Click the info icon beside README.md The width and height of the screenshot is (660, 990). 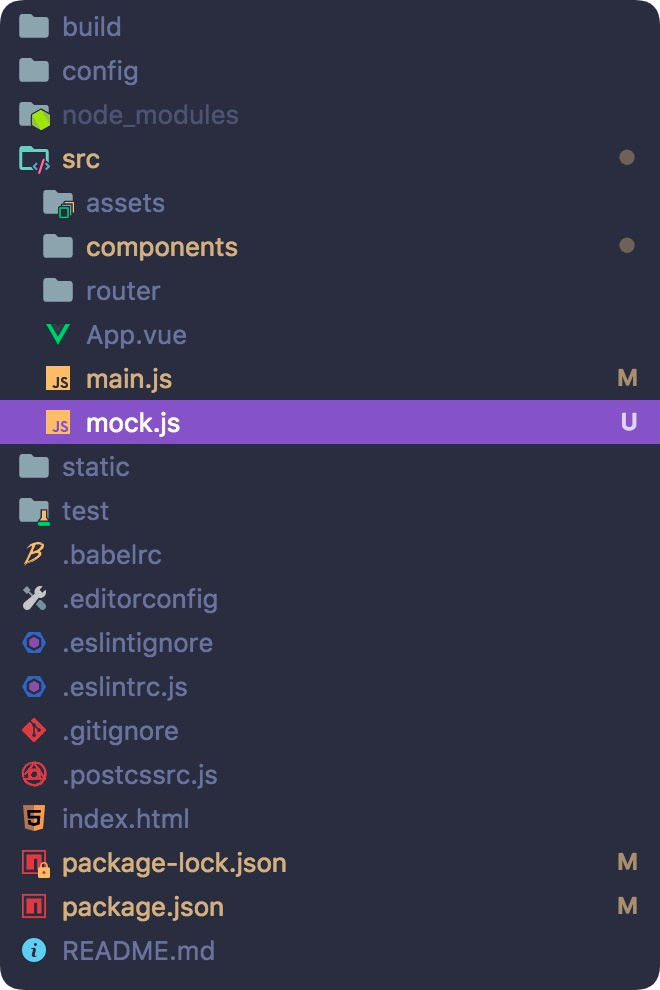(x=34, y=951)
